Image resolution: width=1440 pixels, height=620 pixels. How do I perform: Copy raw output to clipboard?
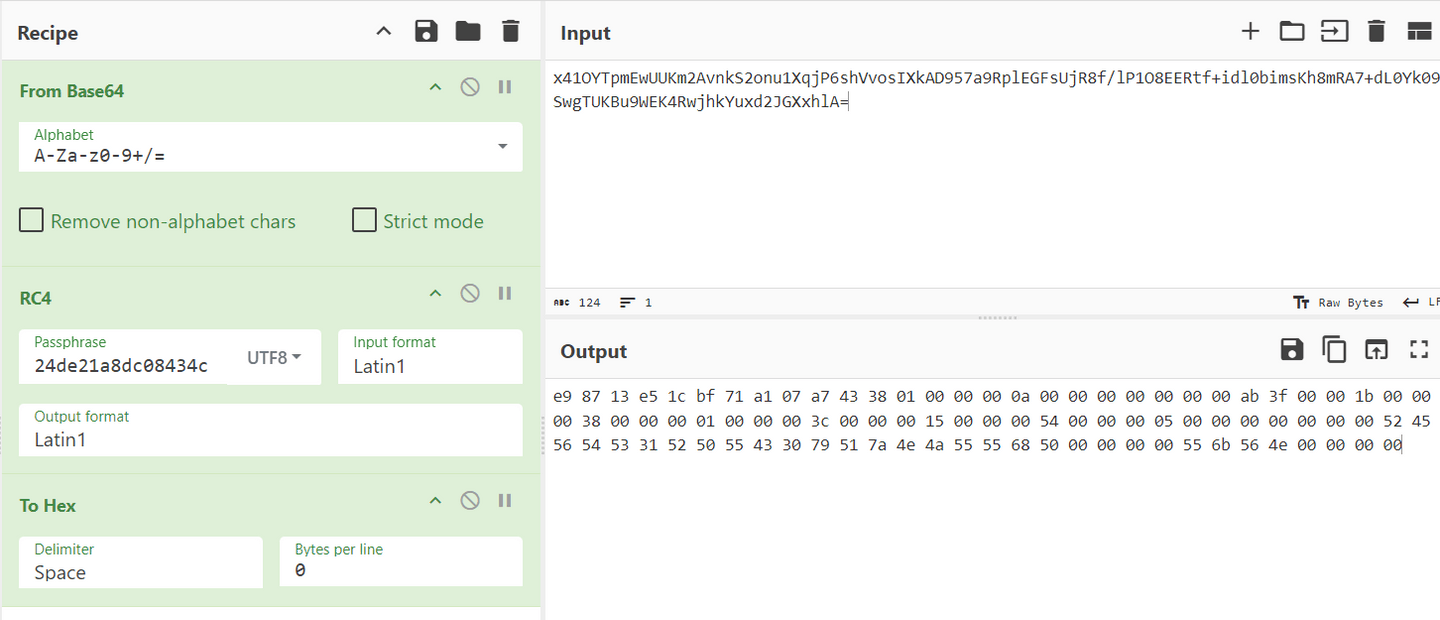pos(1334,350)
